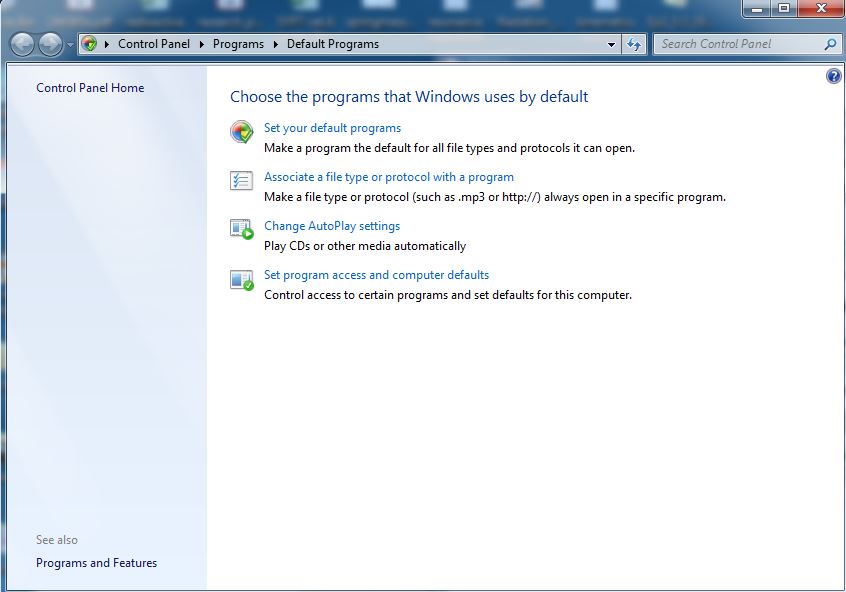Open Change AutoPlay settings link

332,226
